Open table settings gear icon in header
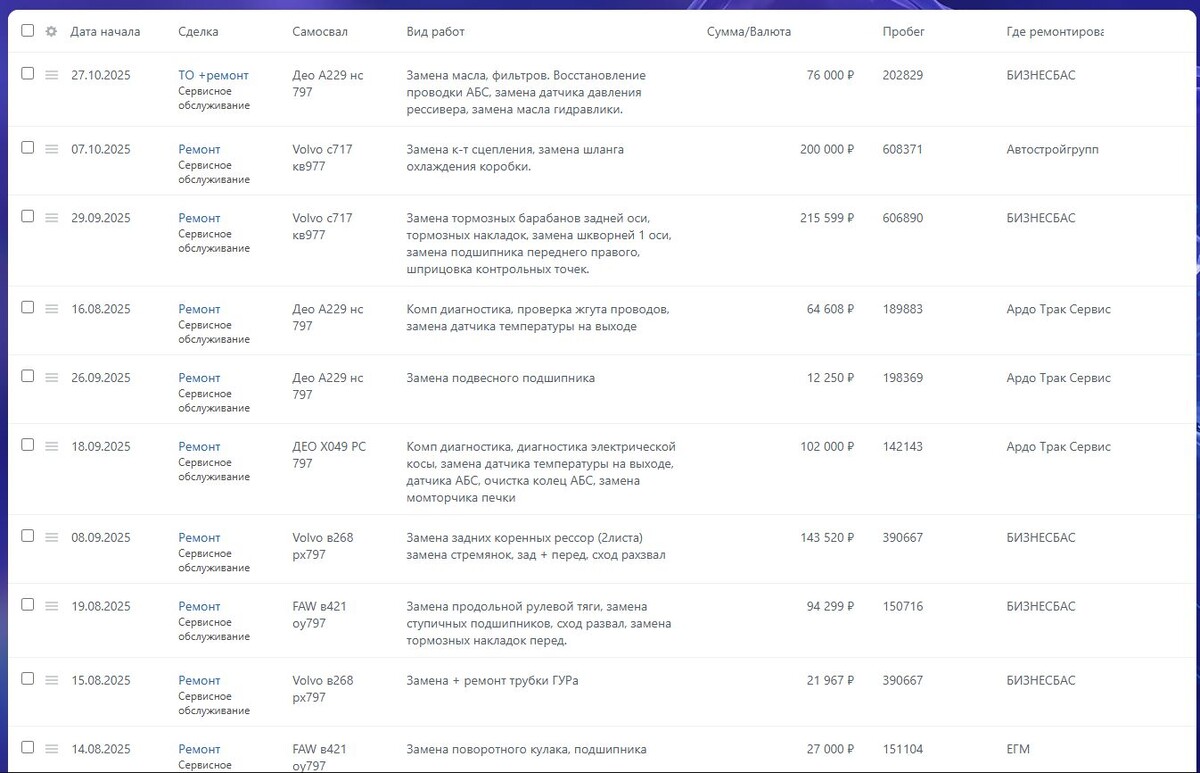 (51, 31)
